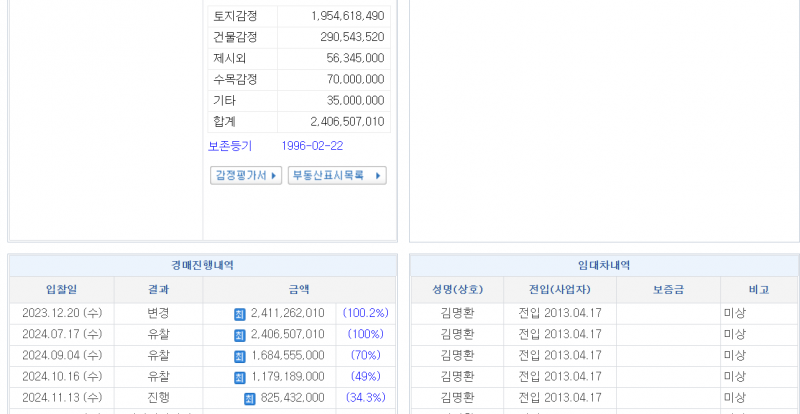The width and height of the screenshot is (800, 414).
Task: Select the 2,411,262,010 amount
Action: pos(288,313)
